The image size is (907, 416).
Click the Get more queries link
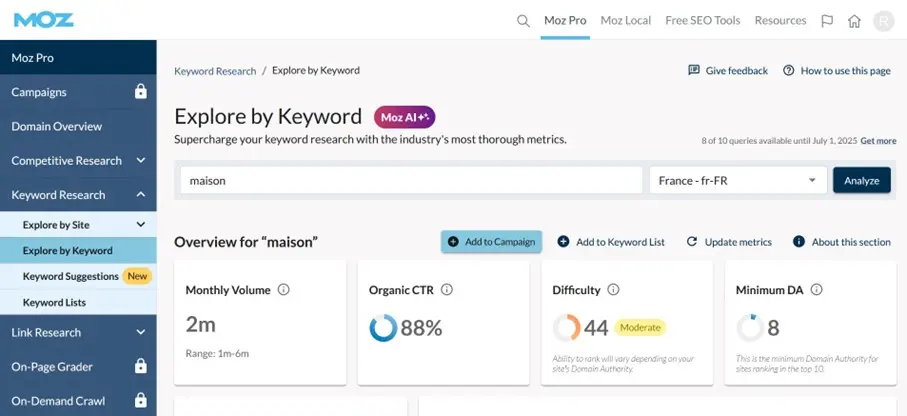pyautogui.click(x=878, y=141)
